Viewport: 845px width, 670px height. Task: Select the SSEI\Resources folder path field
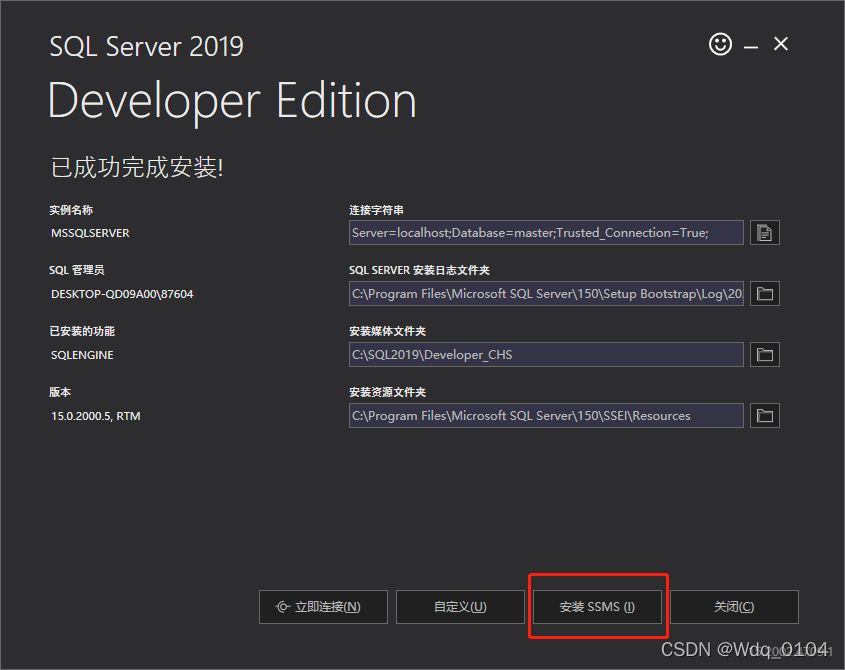546,416
